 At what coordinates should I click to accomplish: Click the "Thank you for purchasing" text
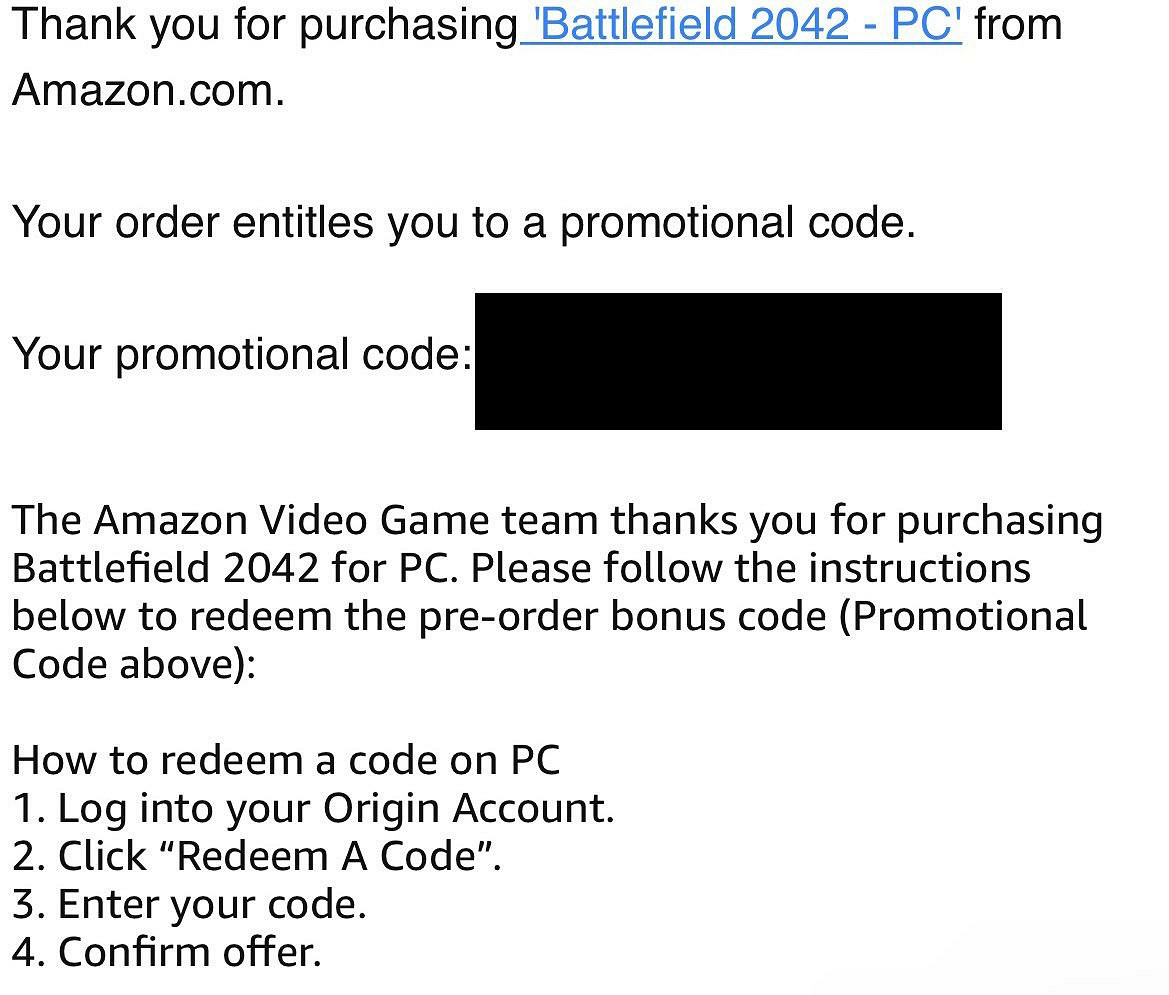coord(264,24)
